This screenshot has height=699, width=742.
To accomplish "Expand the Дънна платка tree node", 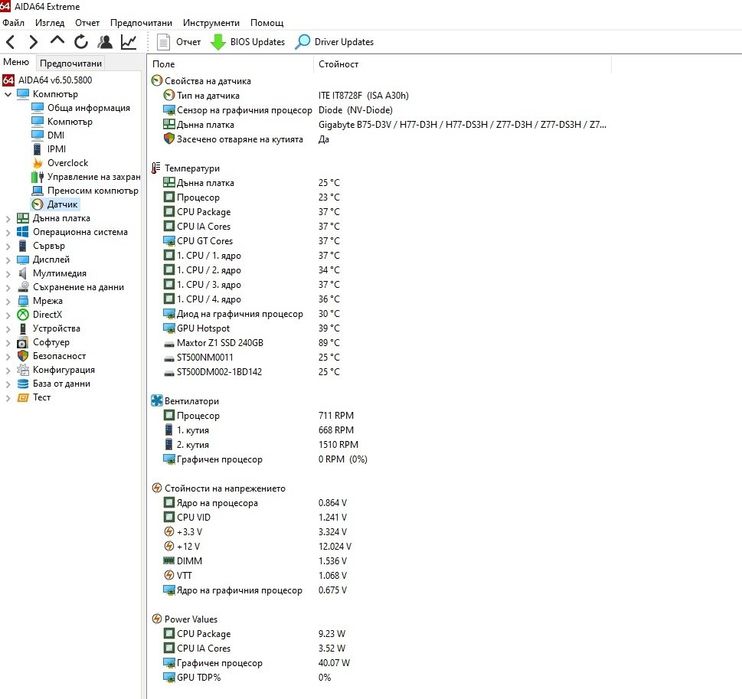I will (8, 219).
